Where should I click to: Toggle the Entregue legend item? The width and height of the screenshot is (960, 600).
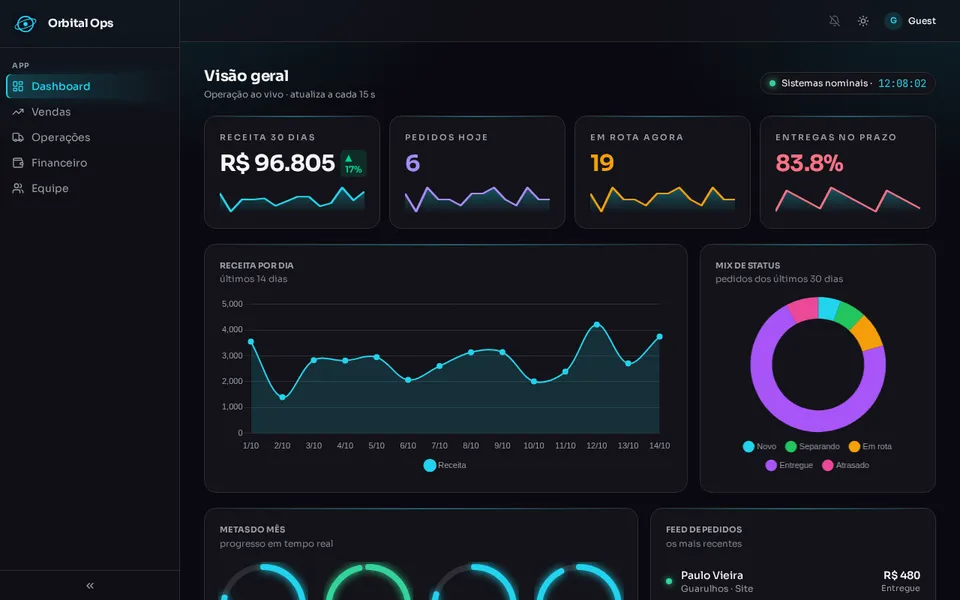pyautogui.click(x=789, y=465)
